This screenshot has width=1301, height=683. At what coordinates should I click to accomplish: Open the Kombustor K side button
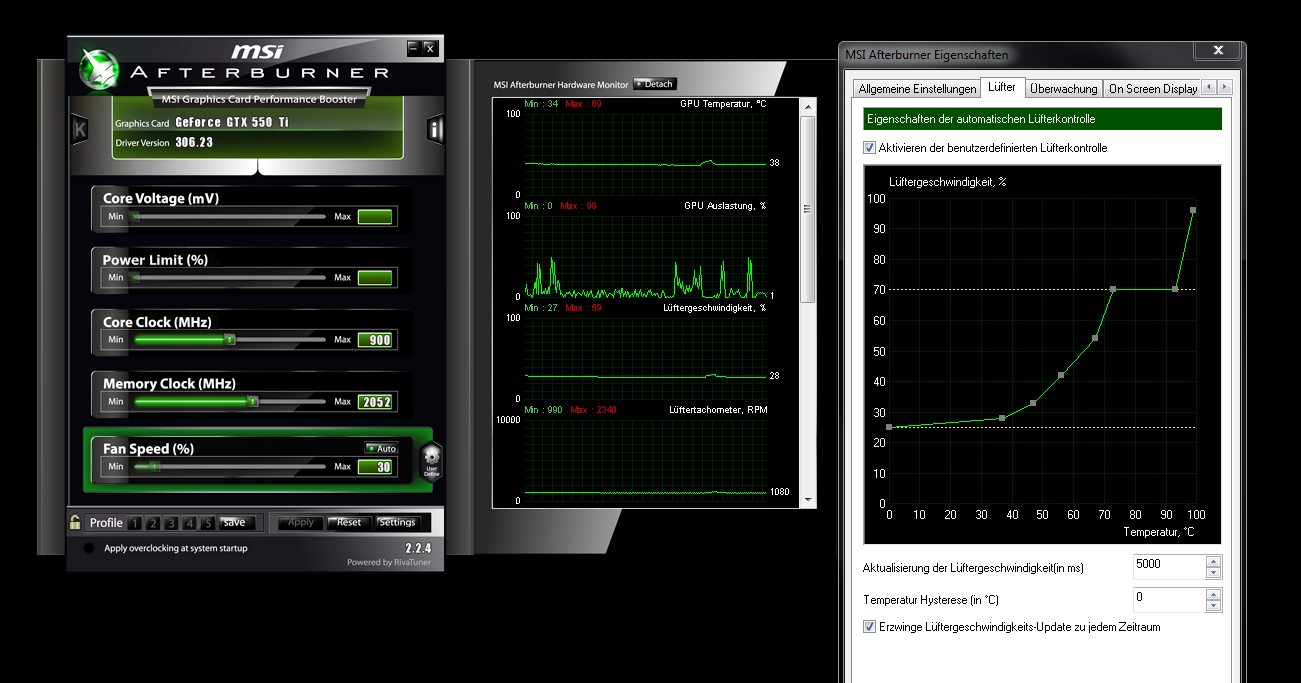tap(80, 130)
